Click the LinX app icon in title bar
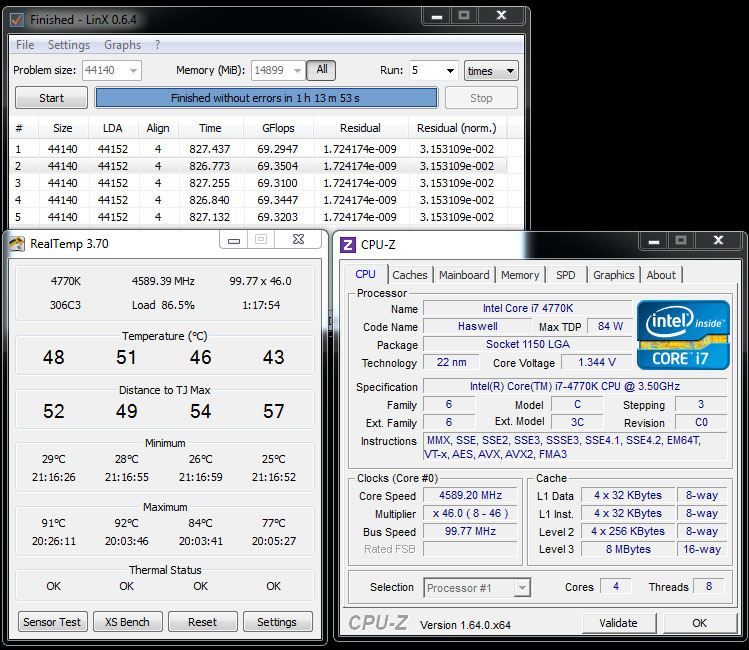This screenshot has height=650, width=749. pyautogui.click(x=17, y=20)
